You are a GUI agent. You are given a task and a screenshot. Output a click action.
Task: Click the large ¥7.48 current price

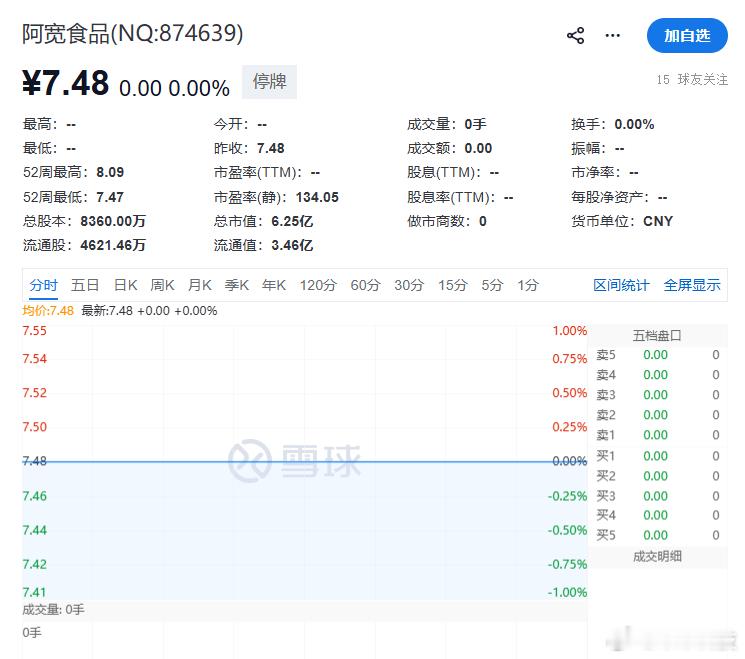click(x=66, y=84)
